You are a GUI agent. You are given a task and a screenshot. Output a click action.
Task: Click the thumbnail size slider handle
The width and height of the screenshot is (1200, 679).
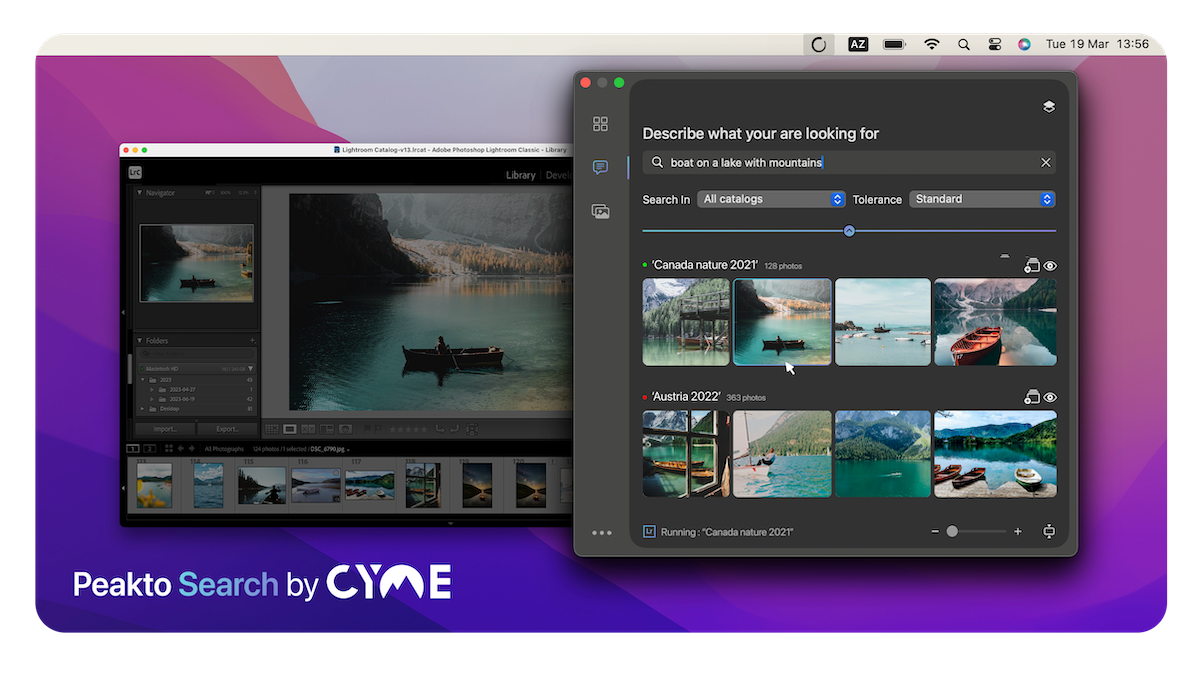952,532
